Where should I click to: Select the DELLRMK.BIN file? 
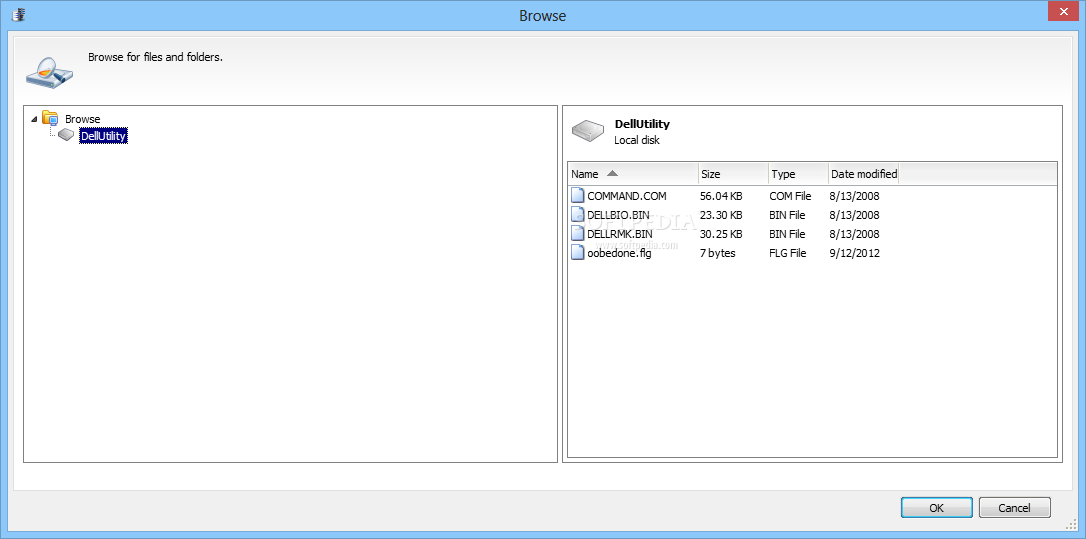(x=620, y=233)
